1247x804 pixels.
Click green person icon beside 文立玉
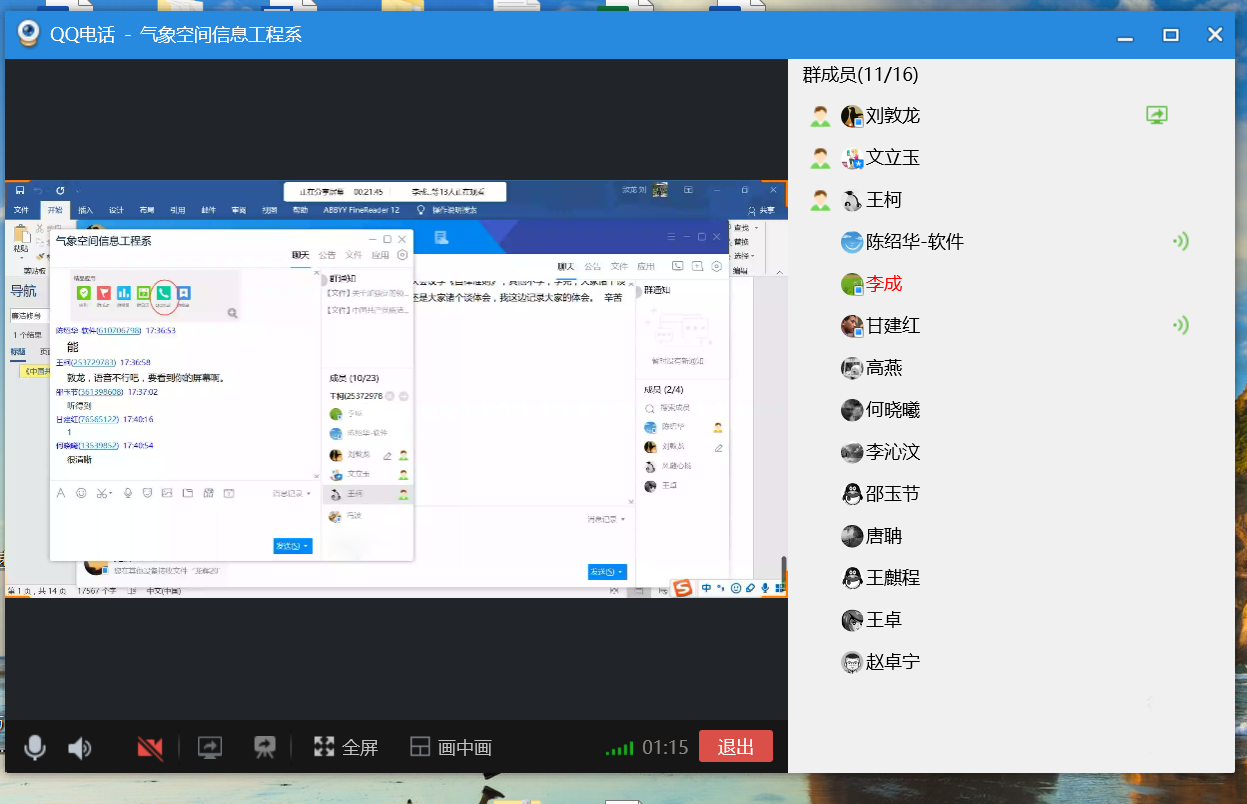[x=820, y=158]
